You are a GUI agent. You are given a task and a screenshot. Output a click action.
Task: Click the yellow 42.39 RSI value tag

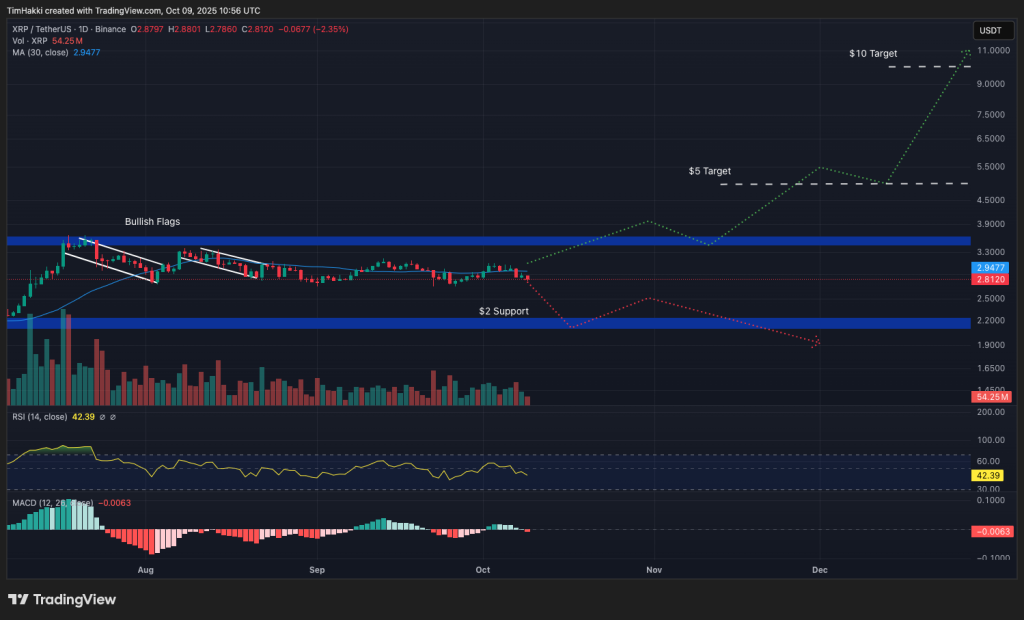[x=988, y=477]
